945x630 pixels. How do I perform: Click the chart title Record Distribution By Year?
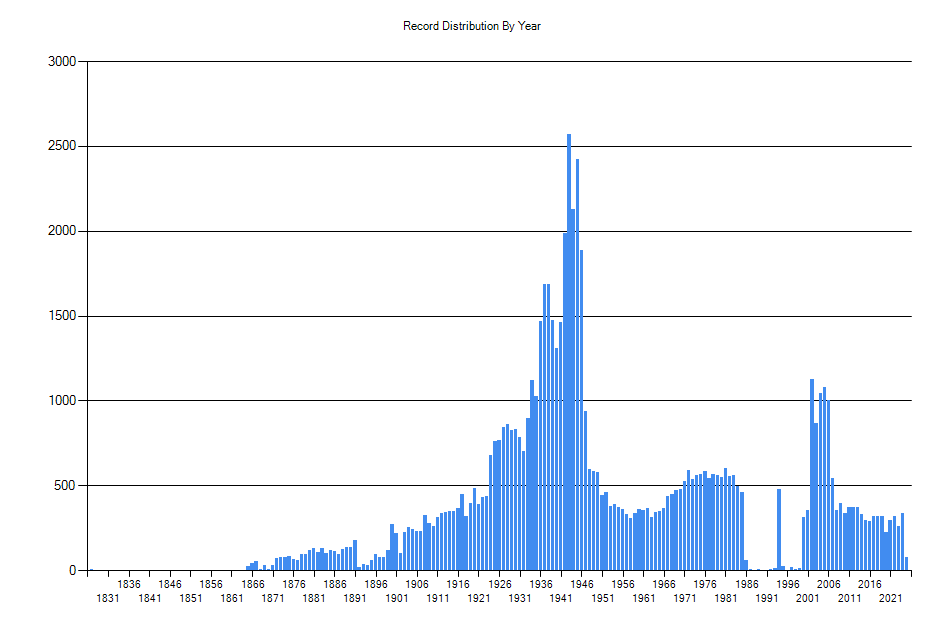tap(471, 26)
